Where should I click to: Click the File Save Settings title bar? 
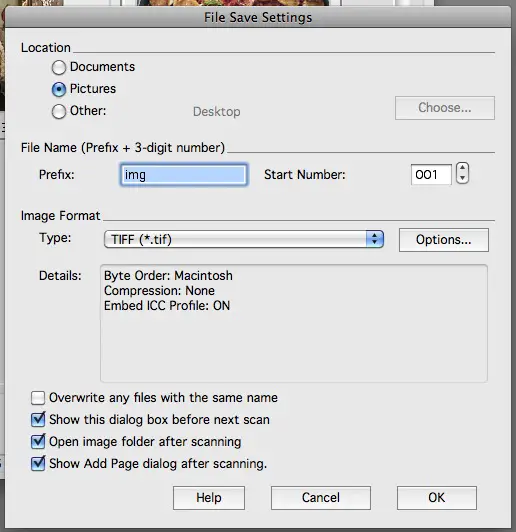point(258,17)
